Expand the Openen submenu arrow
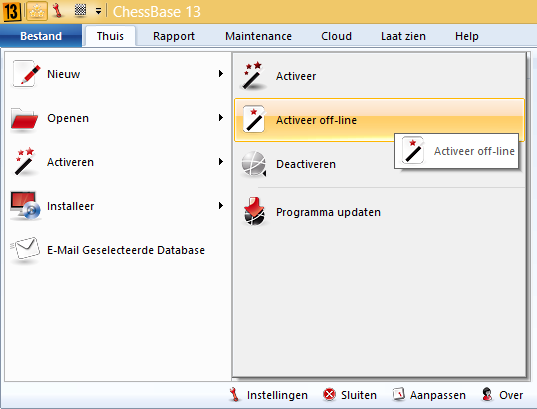The image size is (537, 409). (x=221, y=117)
